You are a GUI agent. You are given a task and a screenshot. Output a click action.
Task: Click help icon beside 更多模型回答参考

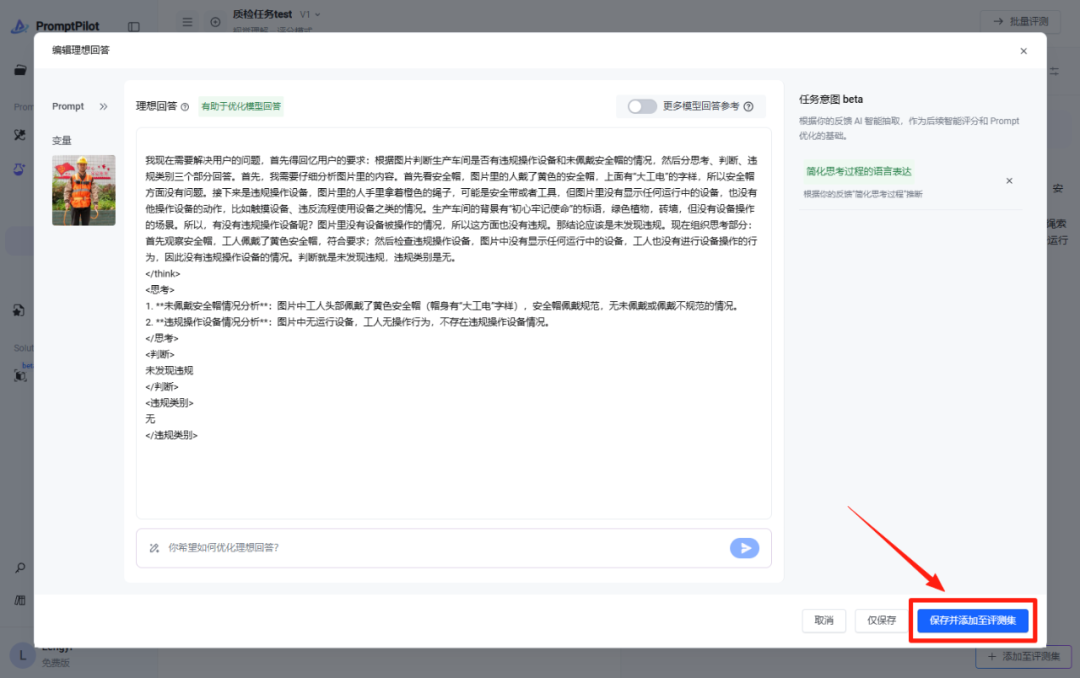(749, 106)
